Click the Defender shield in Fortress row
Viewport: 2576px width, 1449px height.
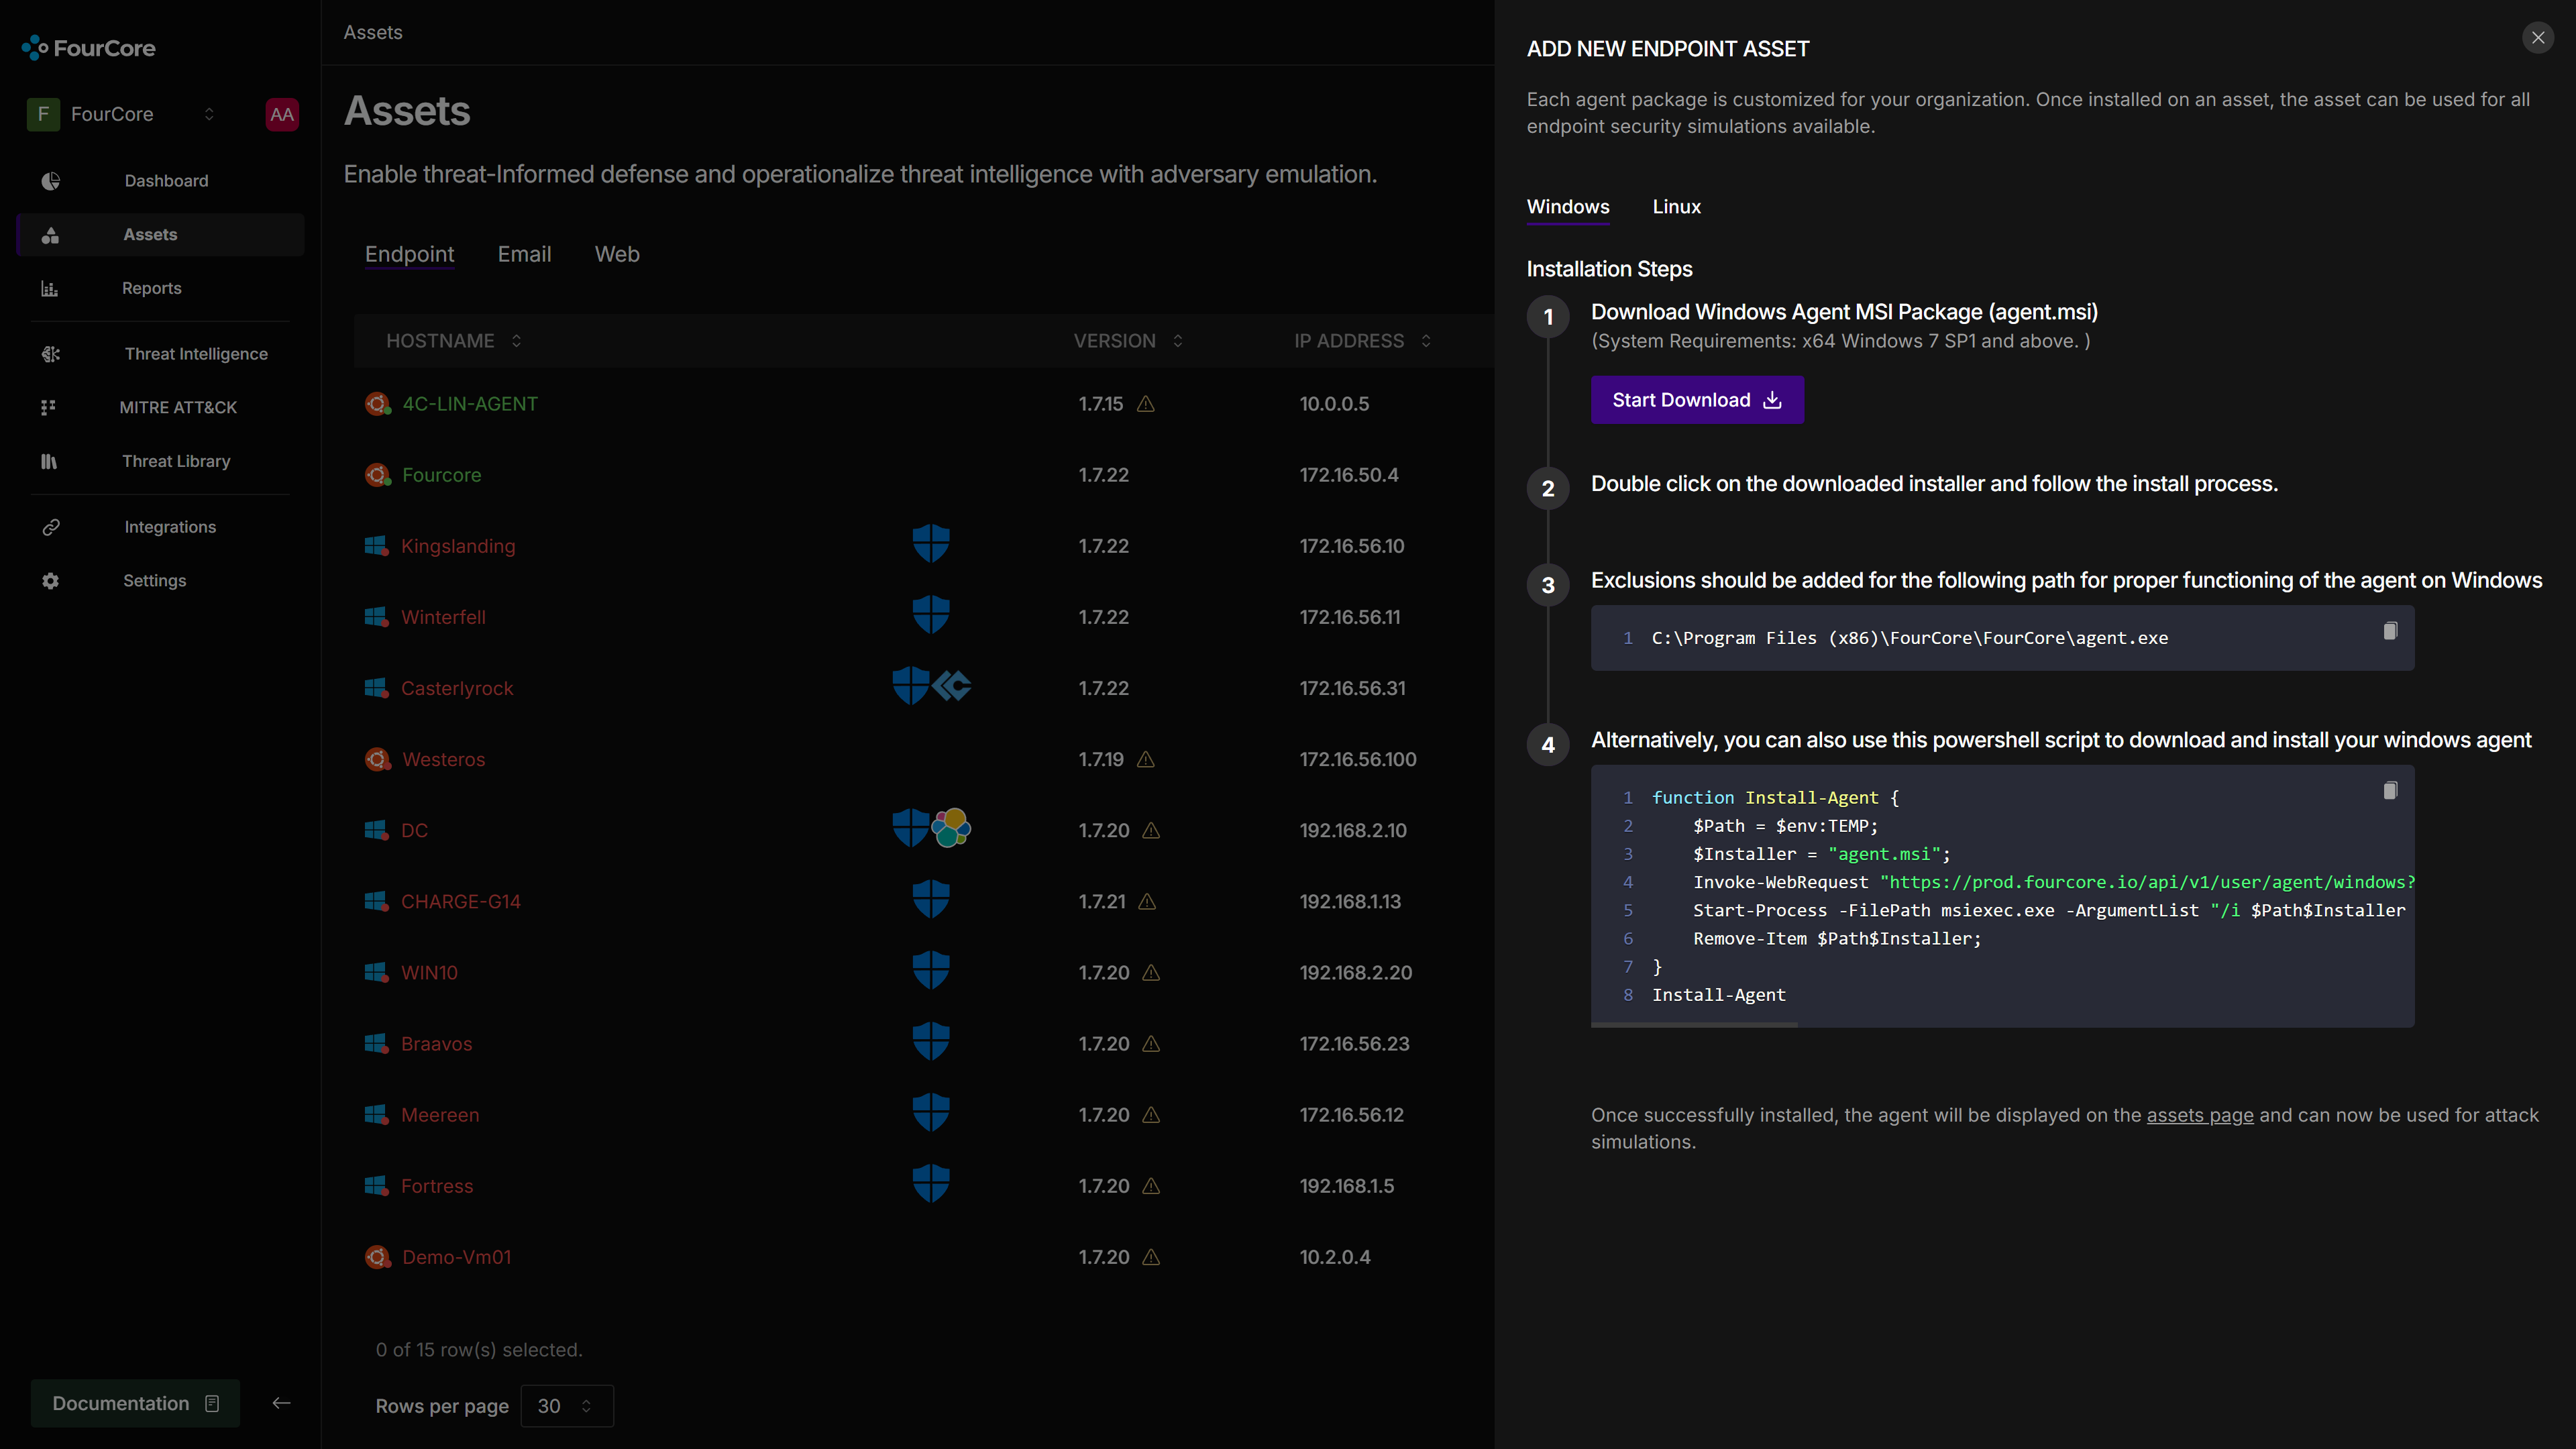pyautogui.click(x=931, y=1183)
